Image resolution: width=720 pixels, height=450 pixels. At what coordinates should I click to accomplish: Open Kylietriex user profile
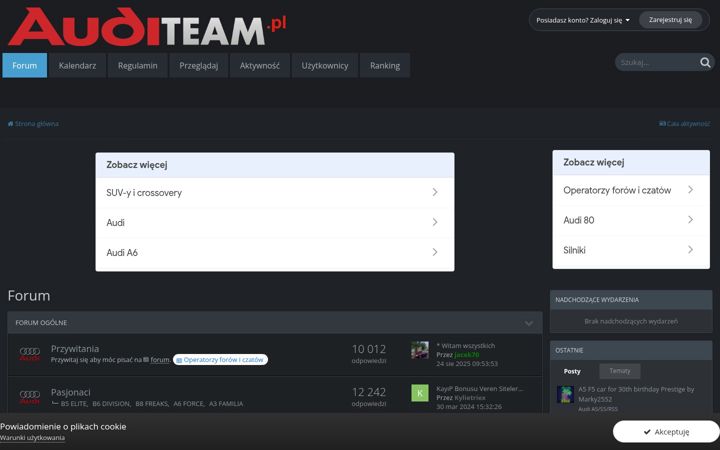click(x=470, y=398)
